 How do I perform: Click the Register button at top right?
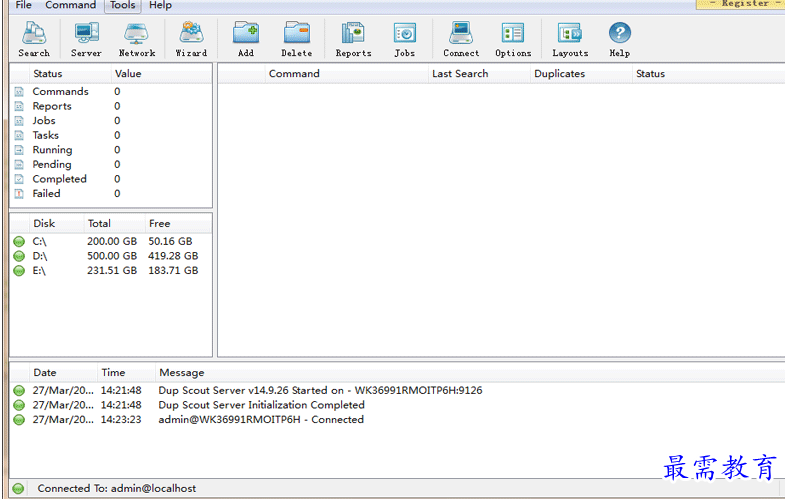coord(742,4)
